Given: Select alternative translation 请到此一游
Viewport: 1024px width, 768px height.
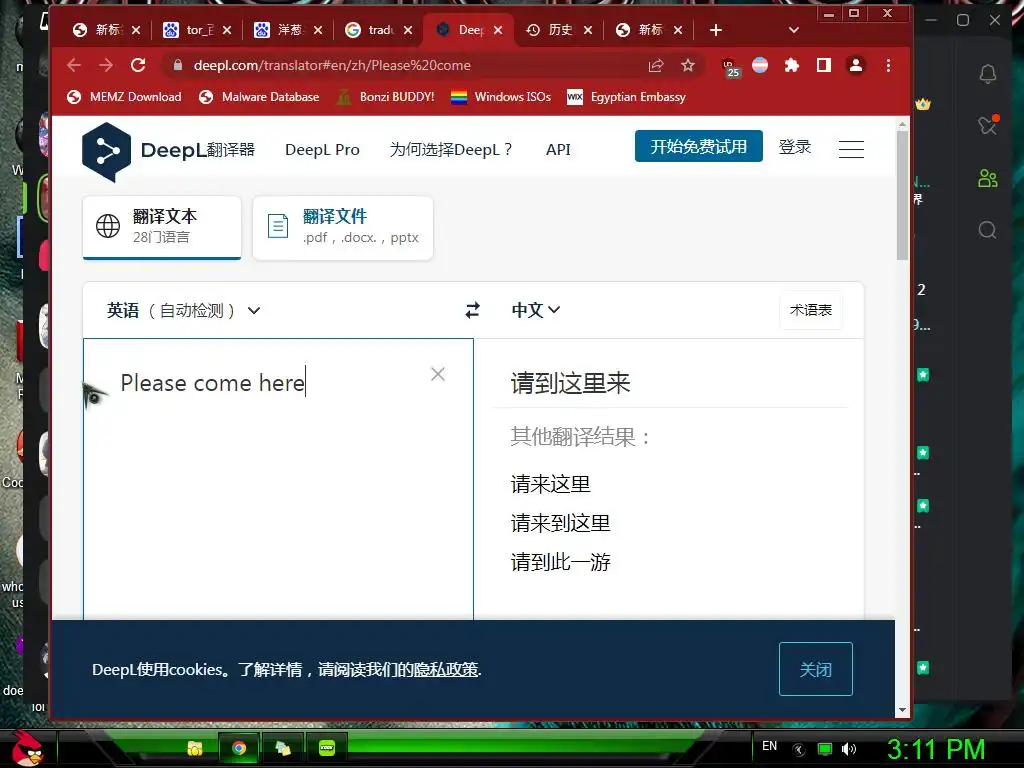Looking at the screenshot, I should [560, 562].
